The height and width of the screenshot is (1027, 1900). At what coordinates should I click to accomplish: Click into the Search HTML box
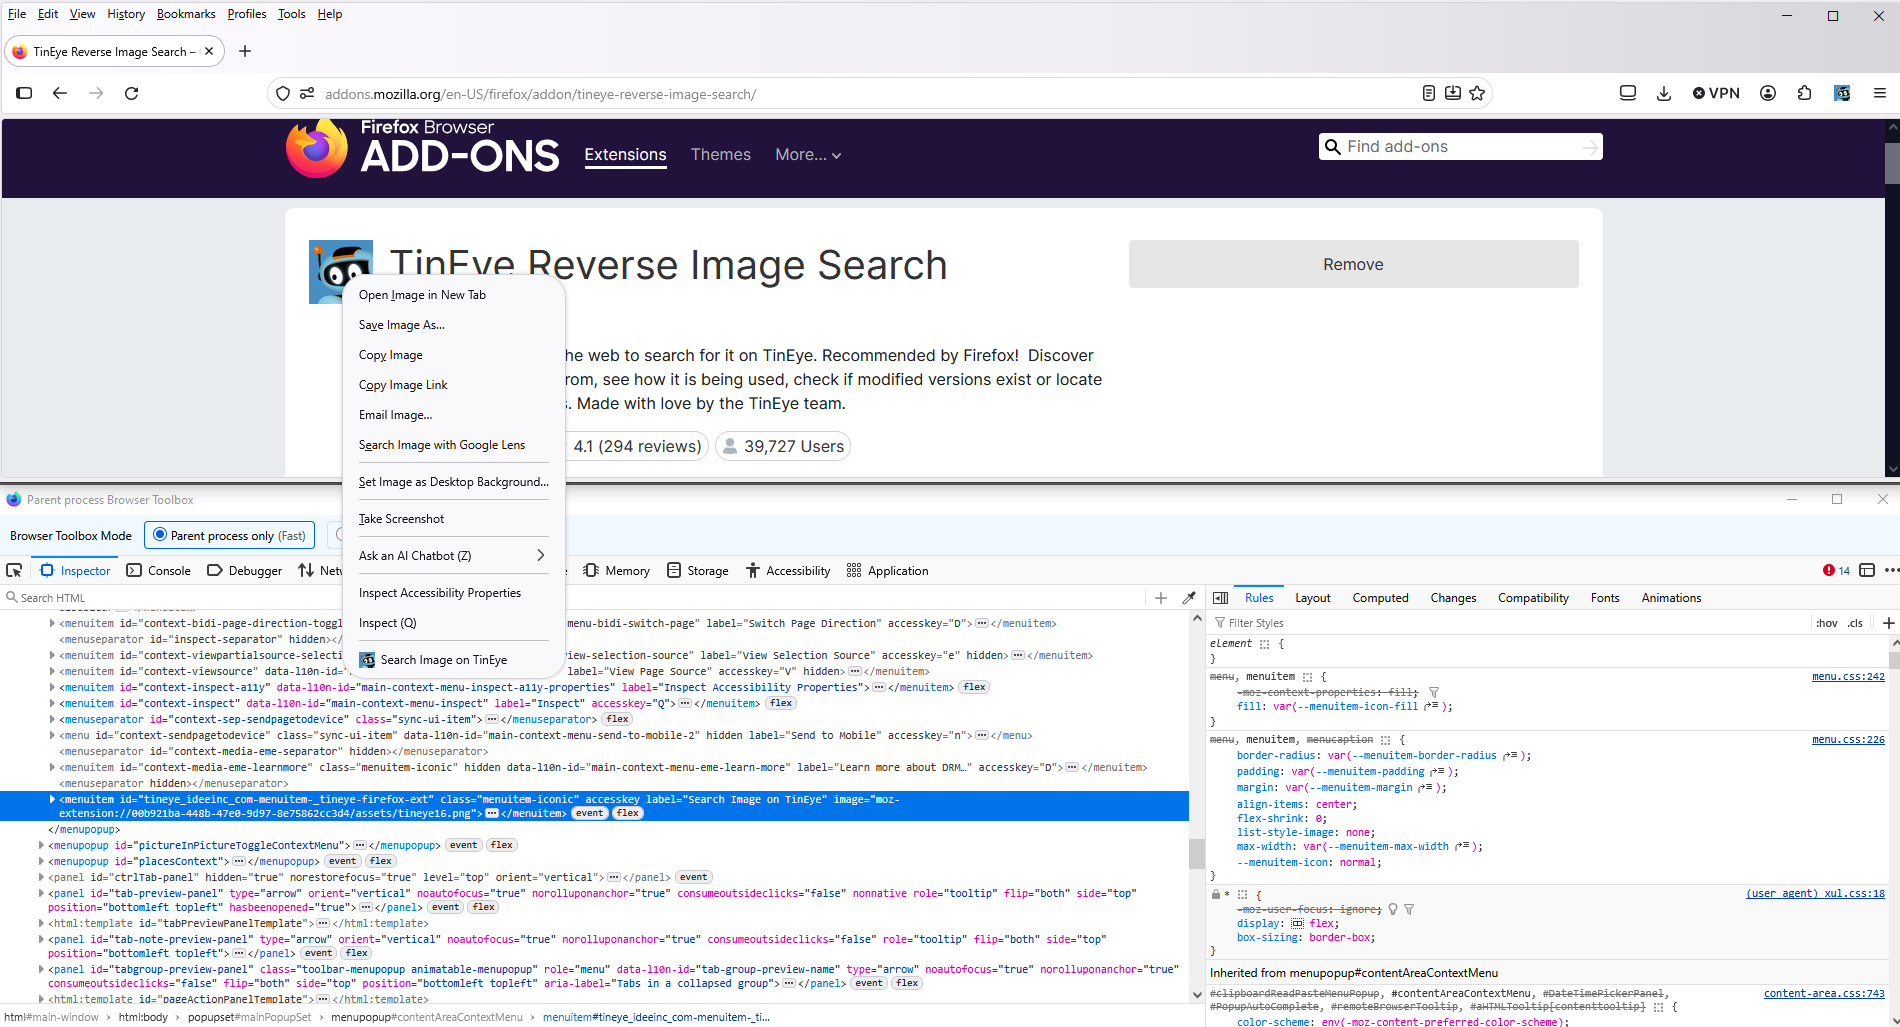(x=570, y=598)
